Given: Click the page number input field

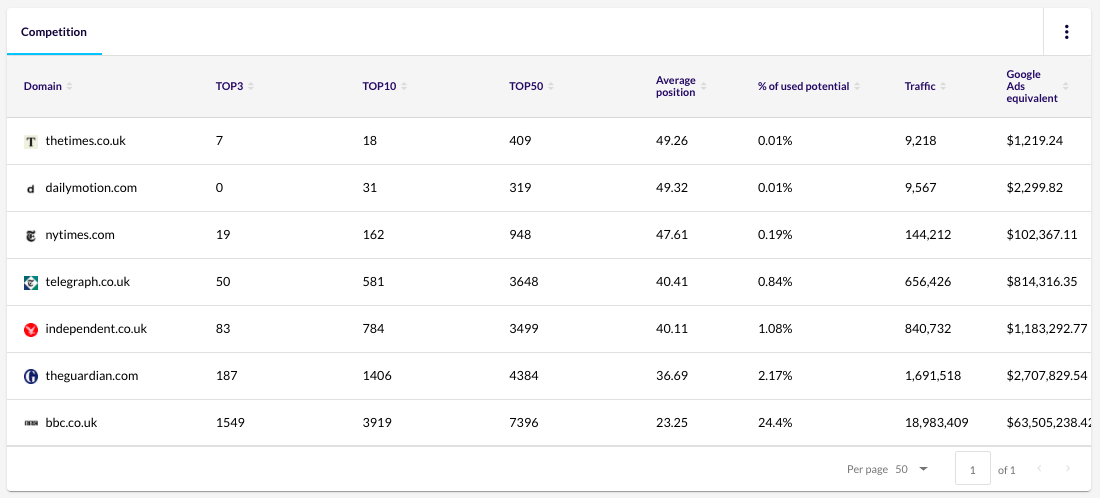Looking at the screenshot, I should pos(973,469).
